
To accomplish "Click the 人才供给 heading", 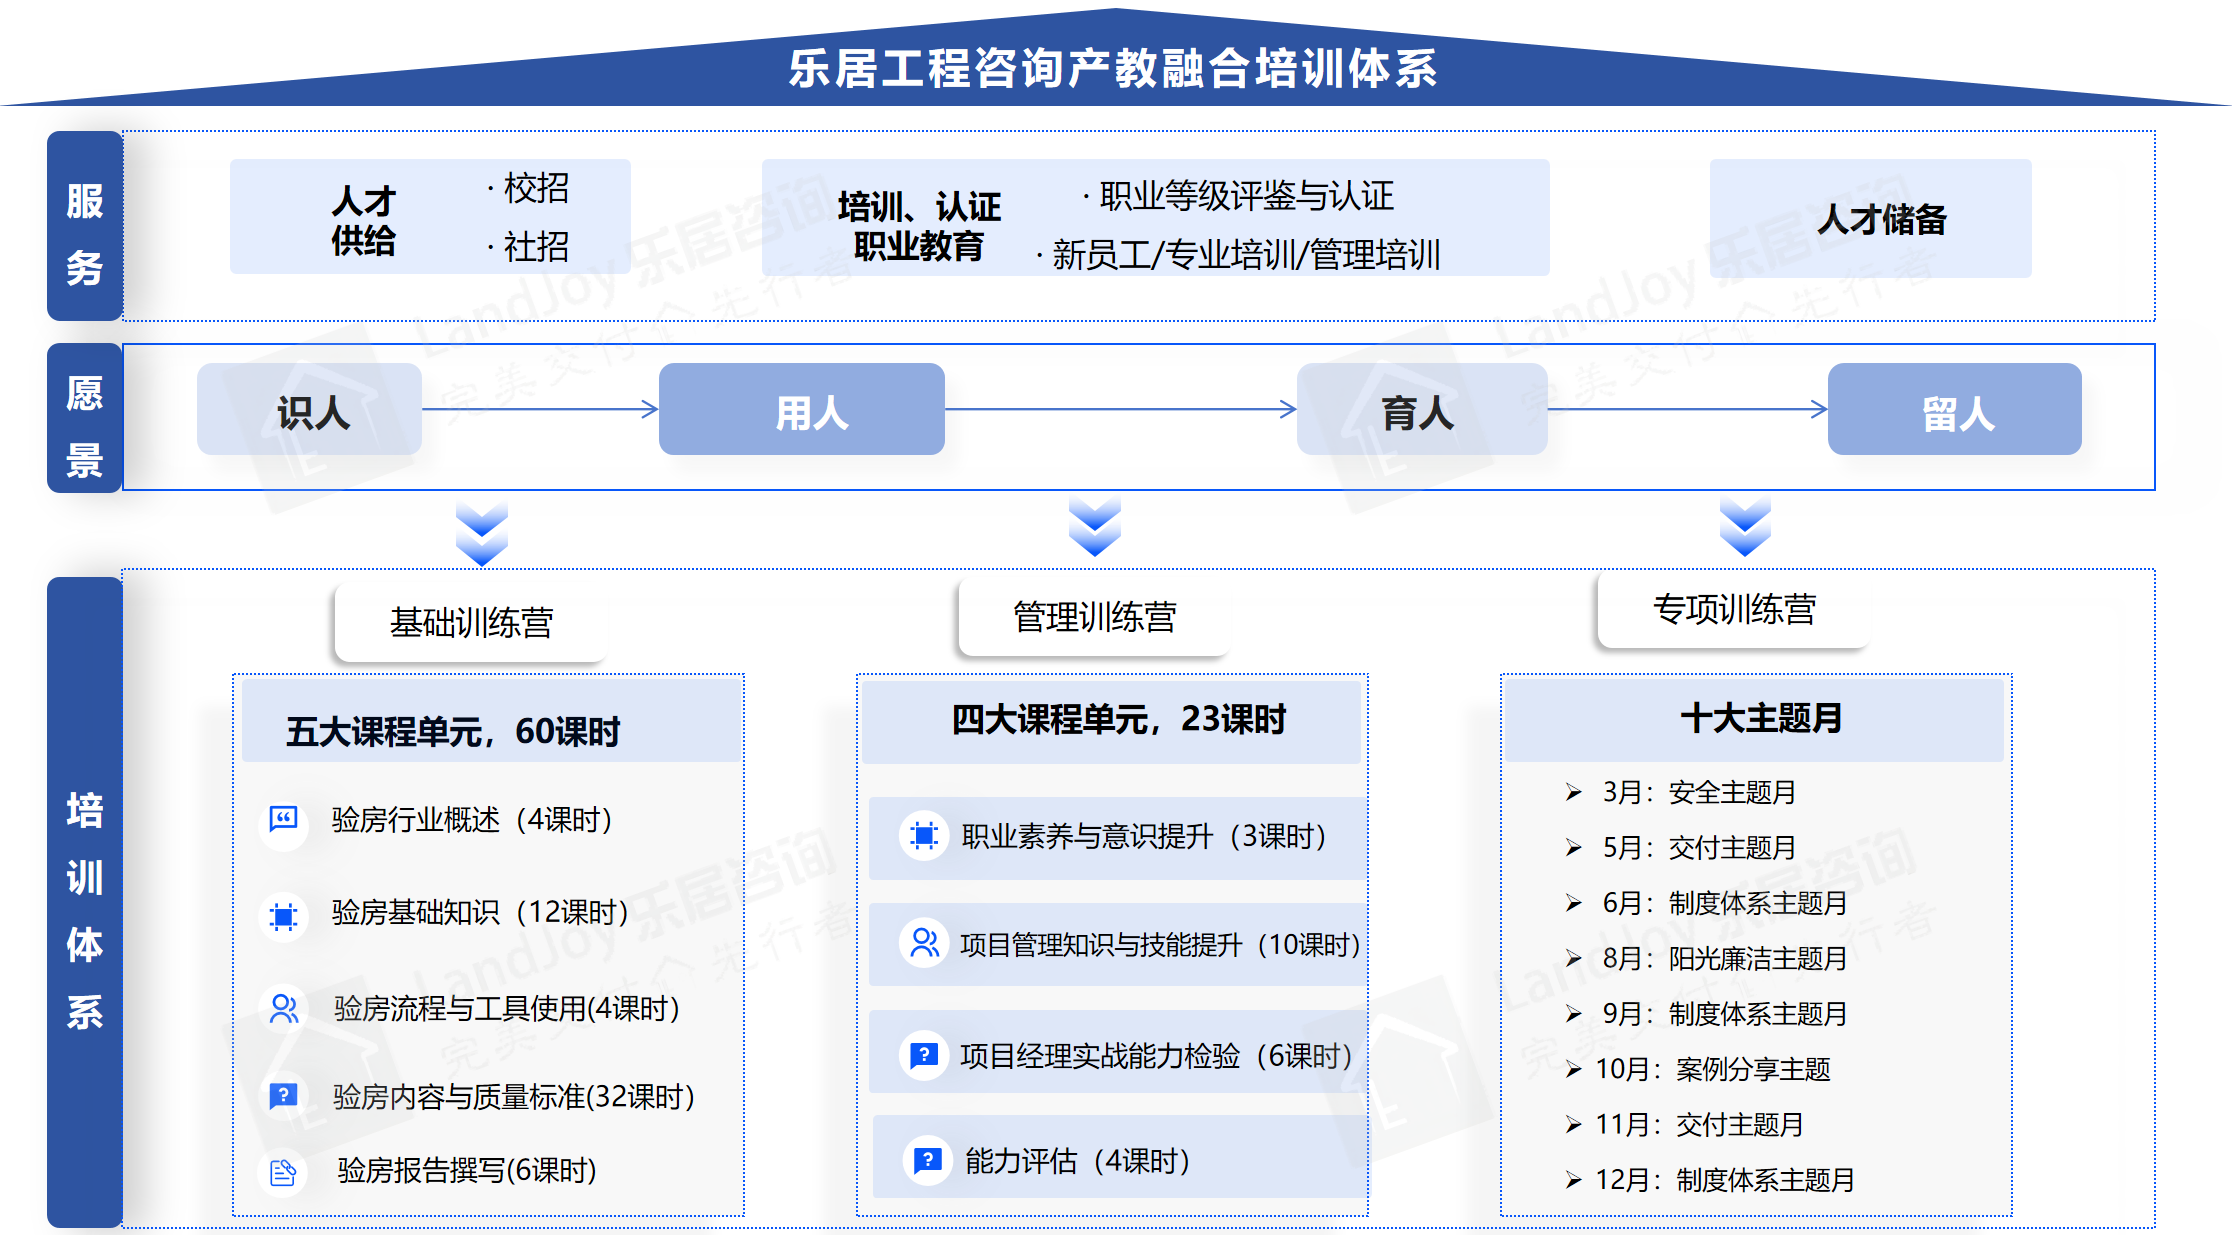I will point(364,221).
